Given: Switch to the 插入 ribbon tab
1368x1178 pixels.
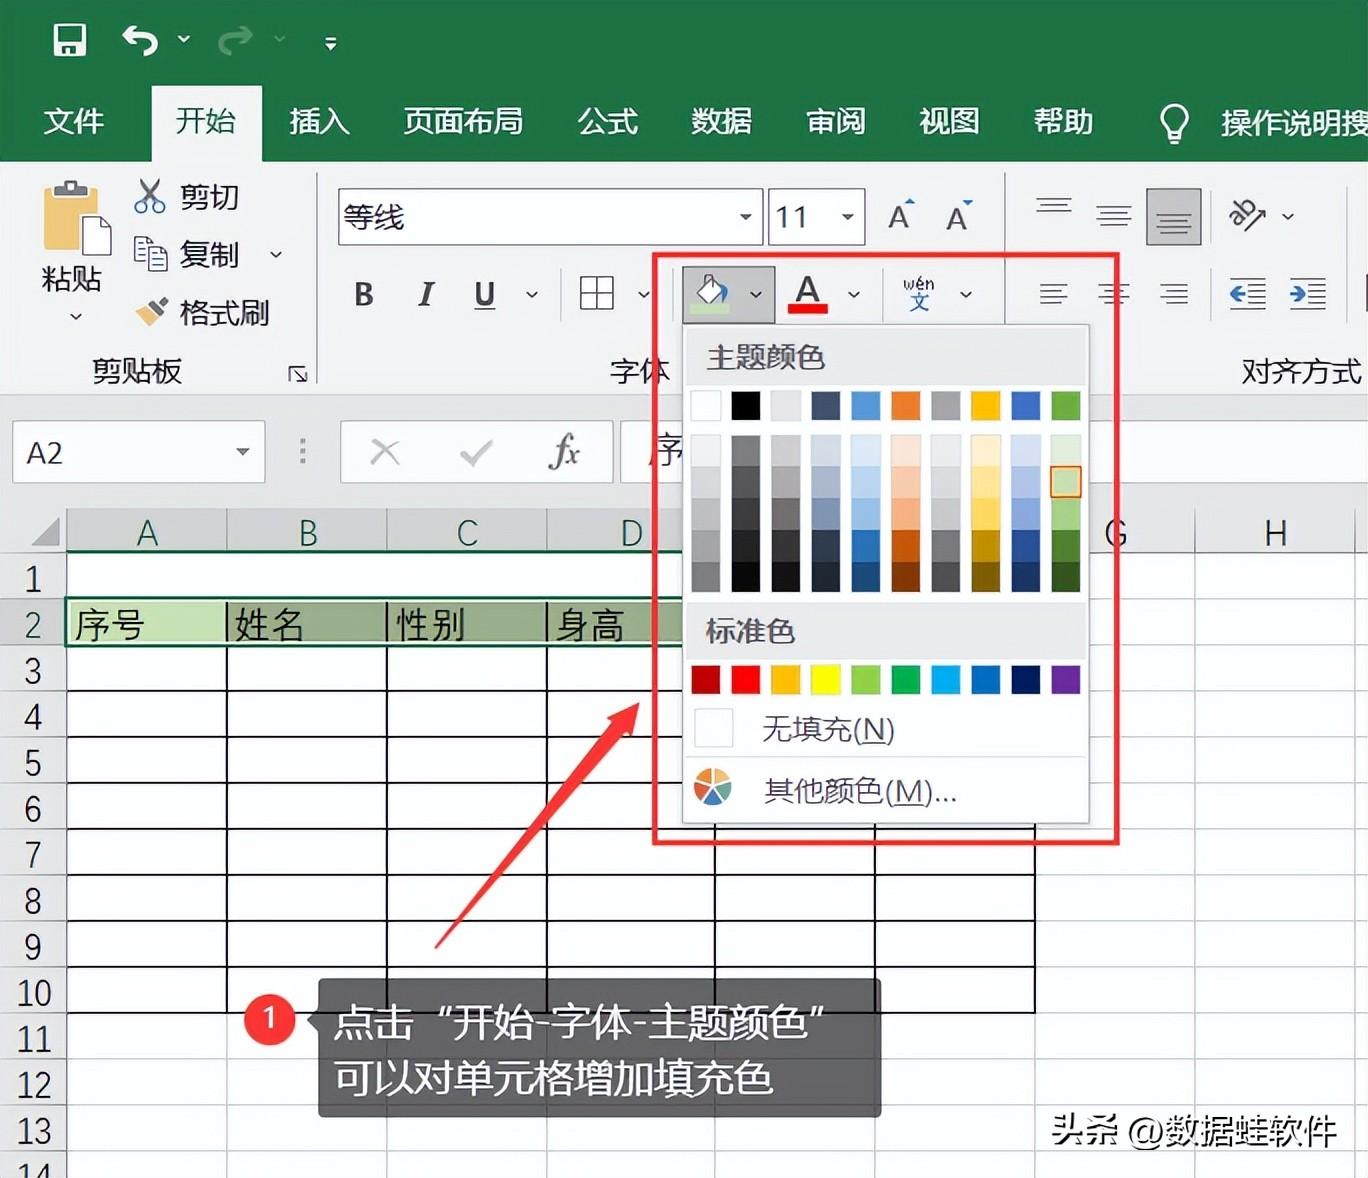Looking at the screenshot, I should pyautogui.click(x=319, y=122).
